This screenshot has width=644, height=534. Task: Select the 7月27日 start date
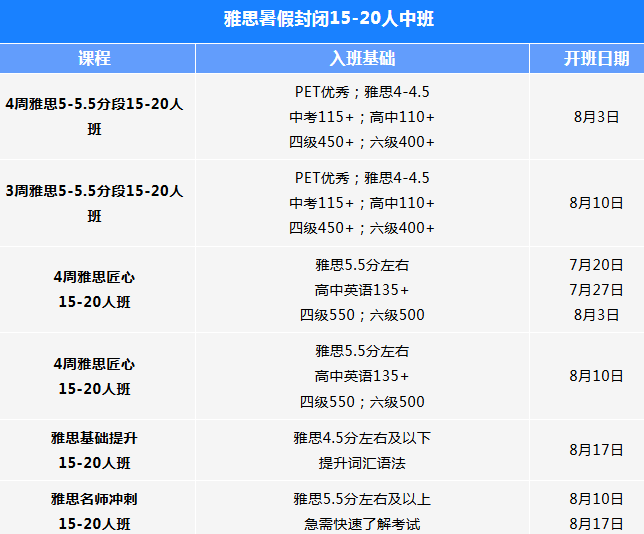[x=596, y=290]
